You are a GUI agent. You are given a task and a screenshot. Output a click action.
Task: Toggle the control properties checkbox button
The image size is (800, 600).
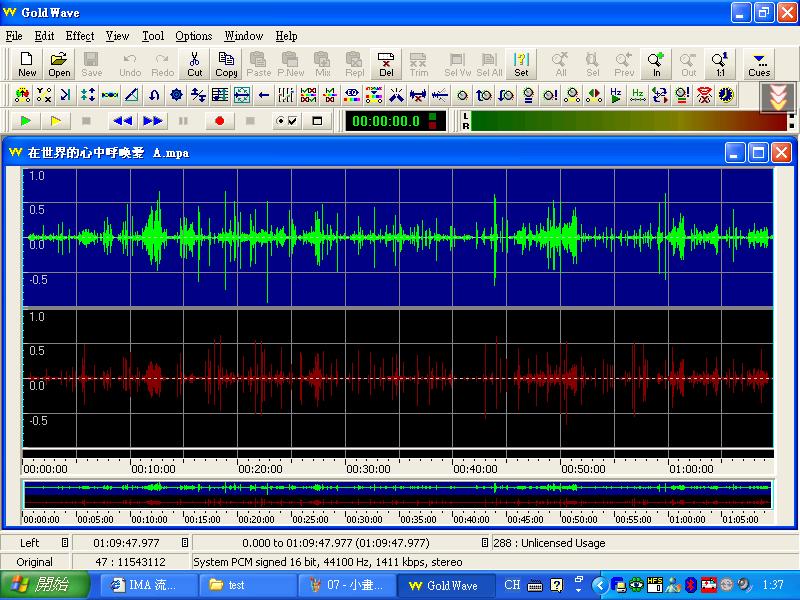click(286, 121)
